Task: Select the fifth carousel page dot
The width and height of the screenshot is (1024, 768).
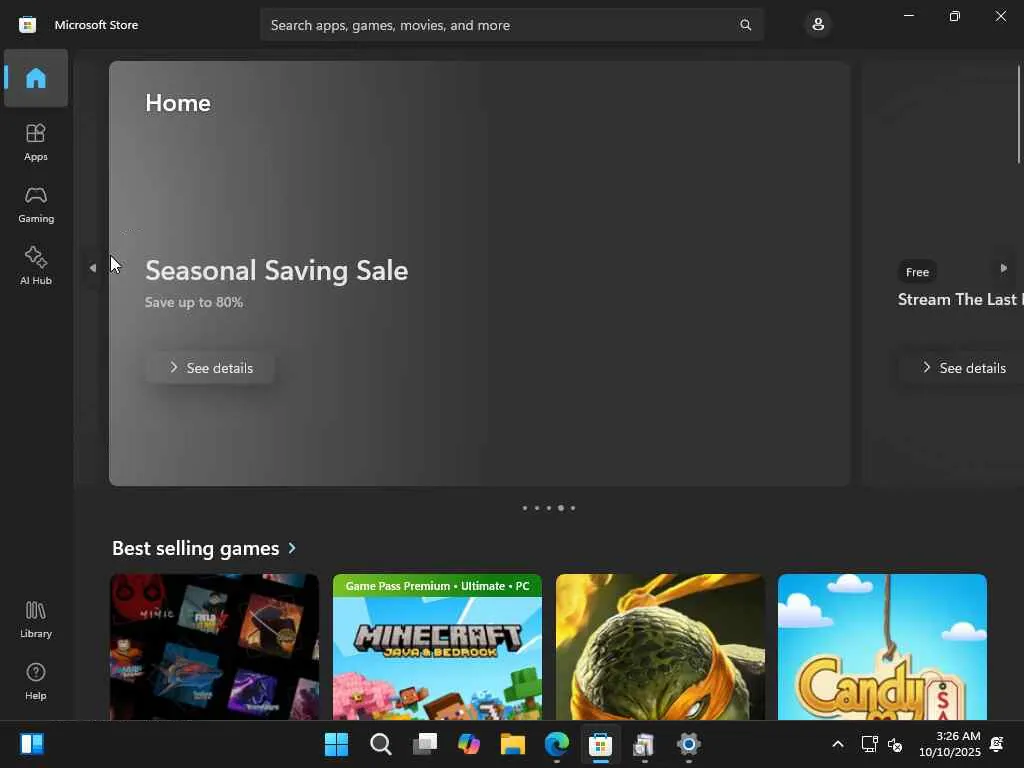Action: coord(573,508)
